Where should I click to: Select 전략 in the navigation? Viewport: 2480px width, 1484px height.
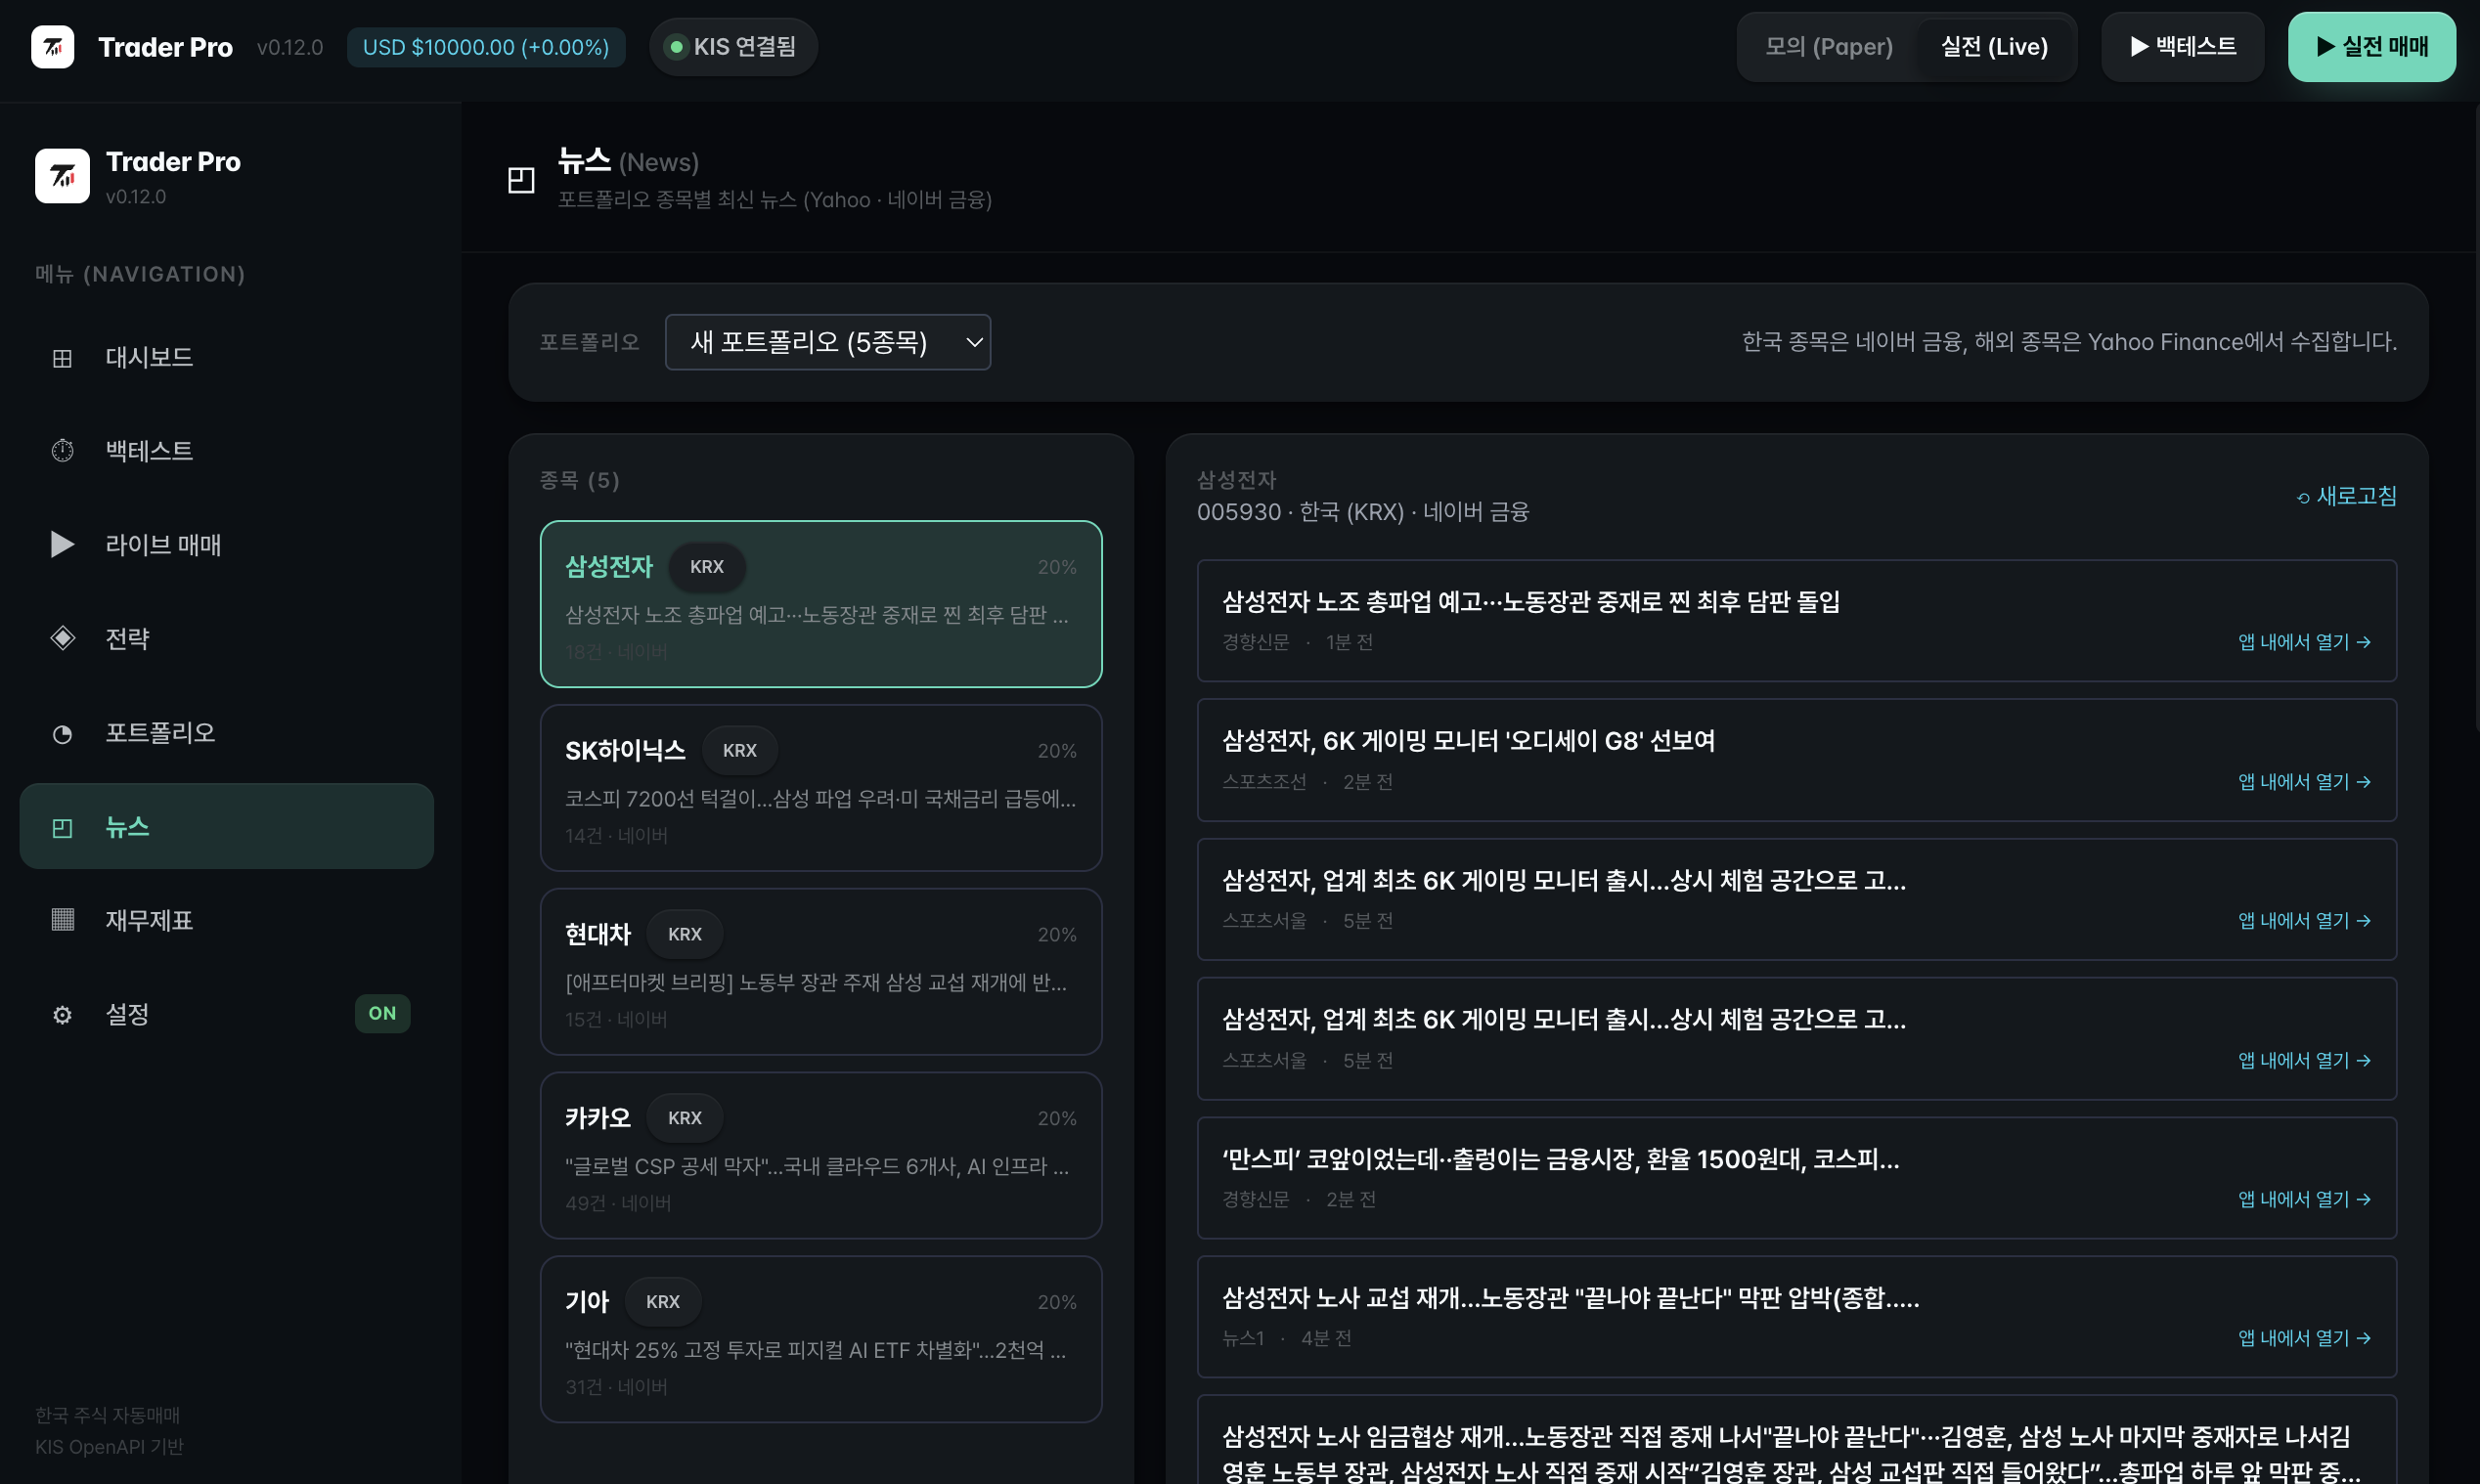(227, 638)
